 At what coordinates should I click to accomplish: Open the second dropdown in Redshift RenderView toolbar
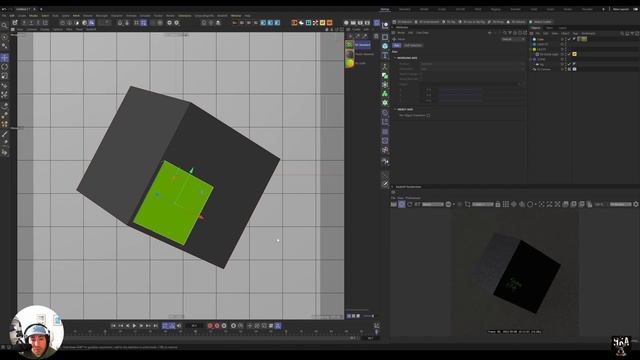482,204
